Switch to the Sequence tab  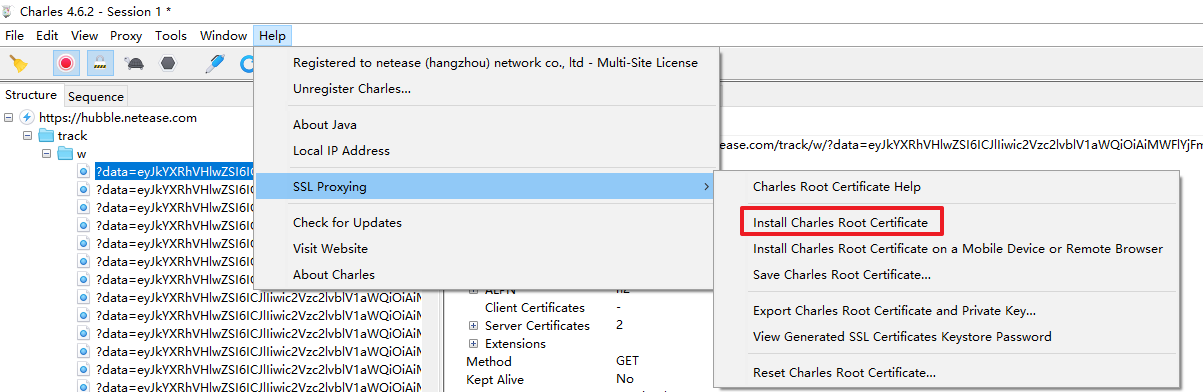96,96
